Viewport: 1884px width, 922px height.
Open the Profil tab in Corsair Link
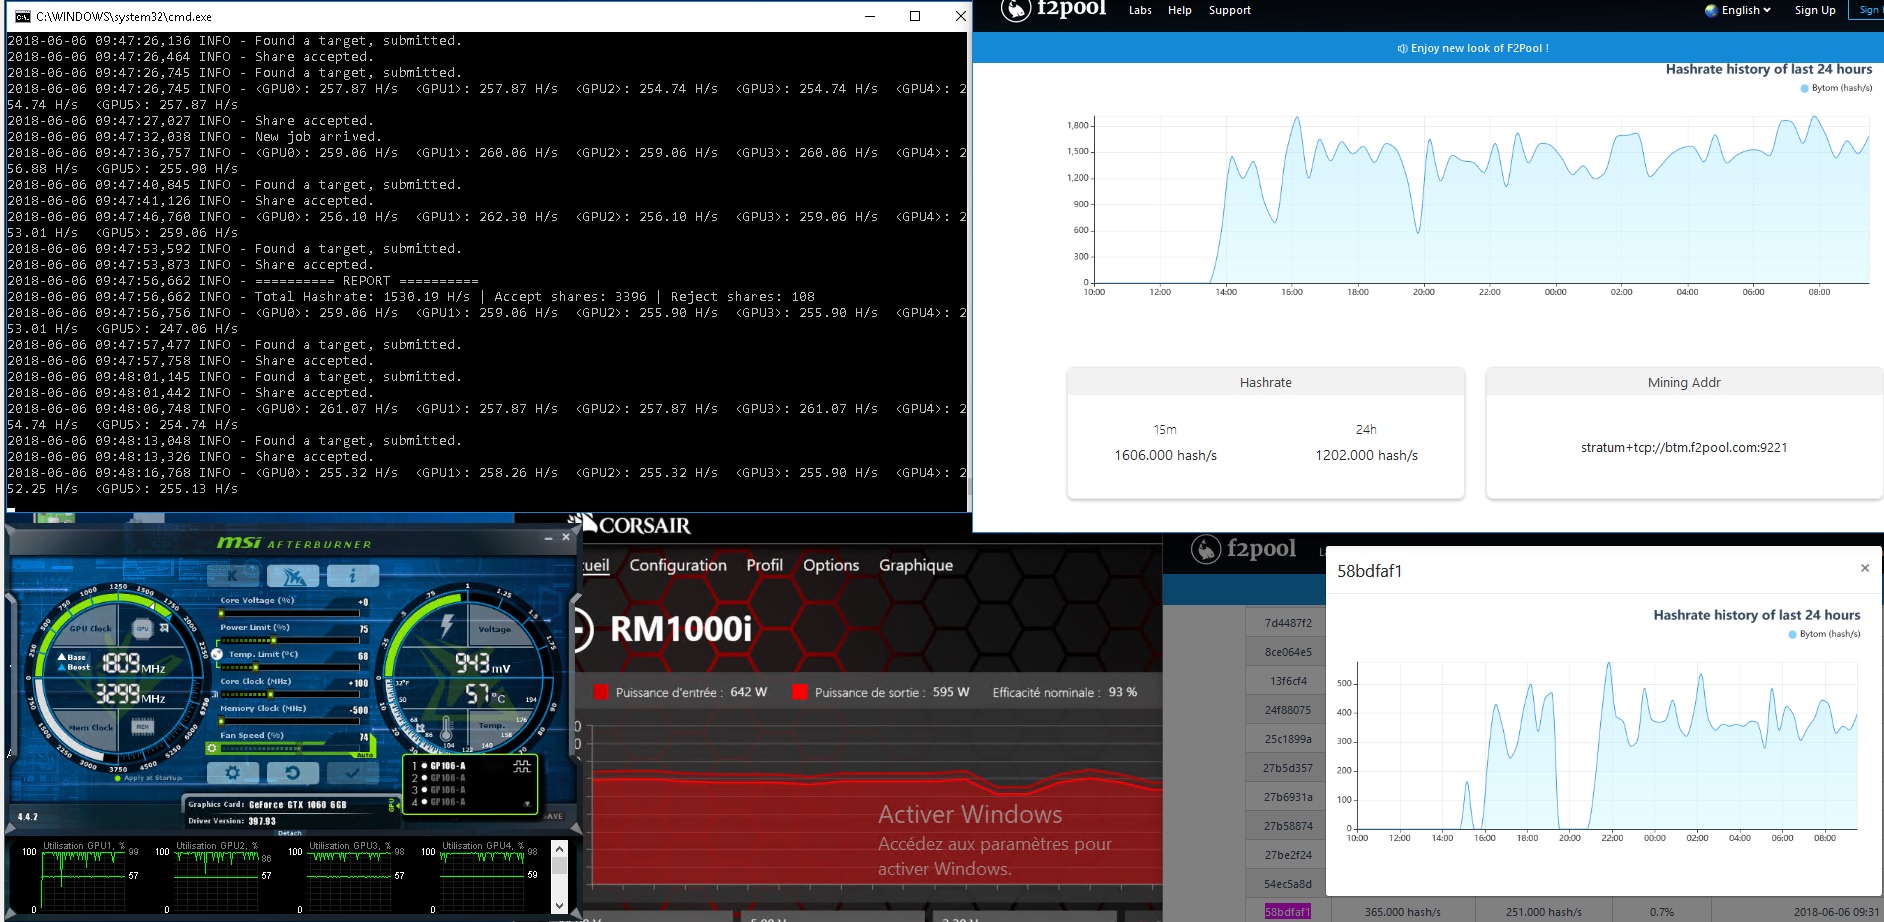pos(765,565)
